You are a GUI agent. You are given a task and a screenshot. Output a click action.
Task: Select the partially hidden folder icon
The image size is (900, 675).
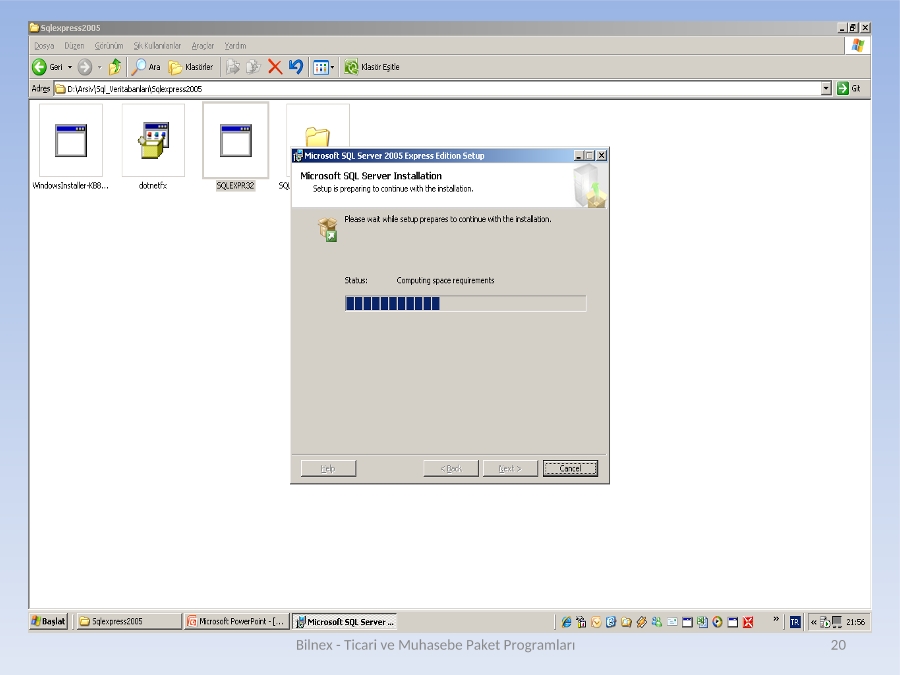point(317,136)
